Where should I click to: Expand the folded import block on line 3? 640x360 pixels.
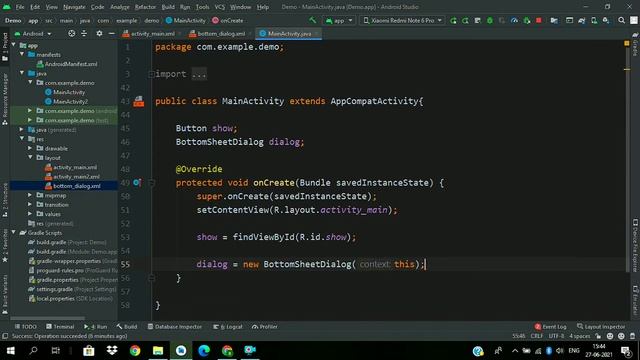pos(151,74)
